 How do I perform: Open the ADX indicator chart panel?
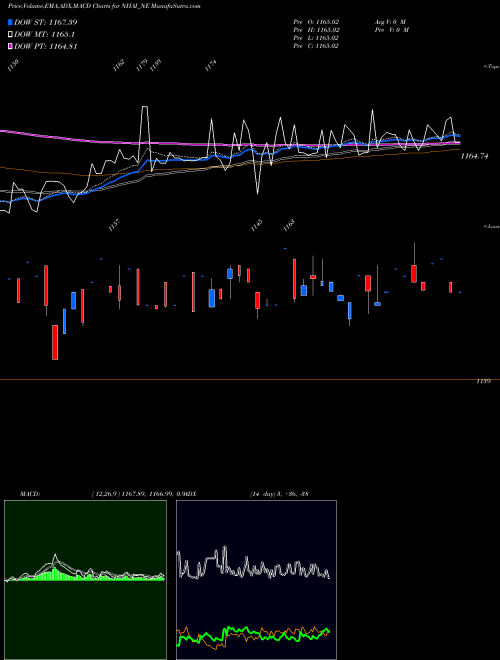(x=256, y=580)
